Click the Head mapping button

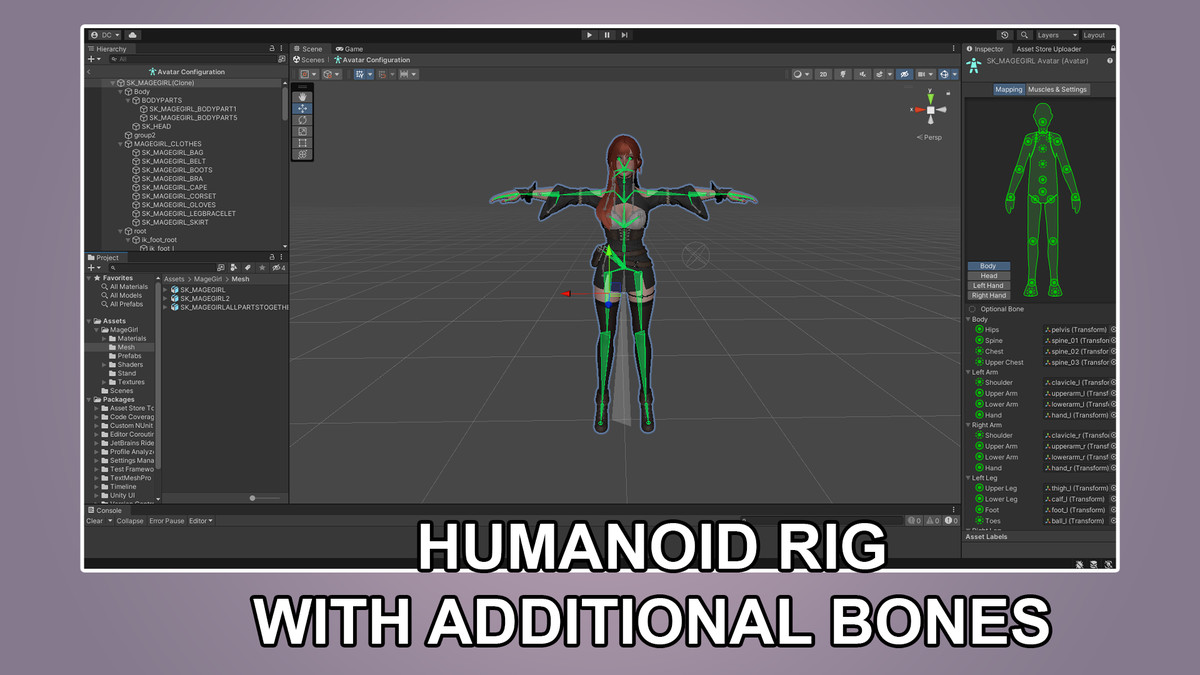tap(989, 276)
